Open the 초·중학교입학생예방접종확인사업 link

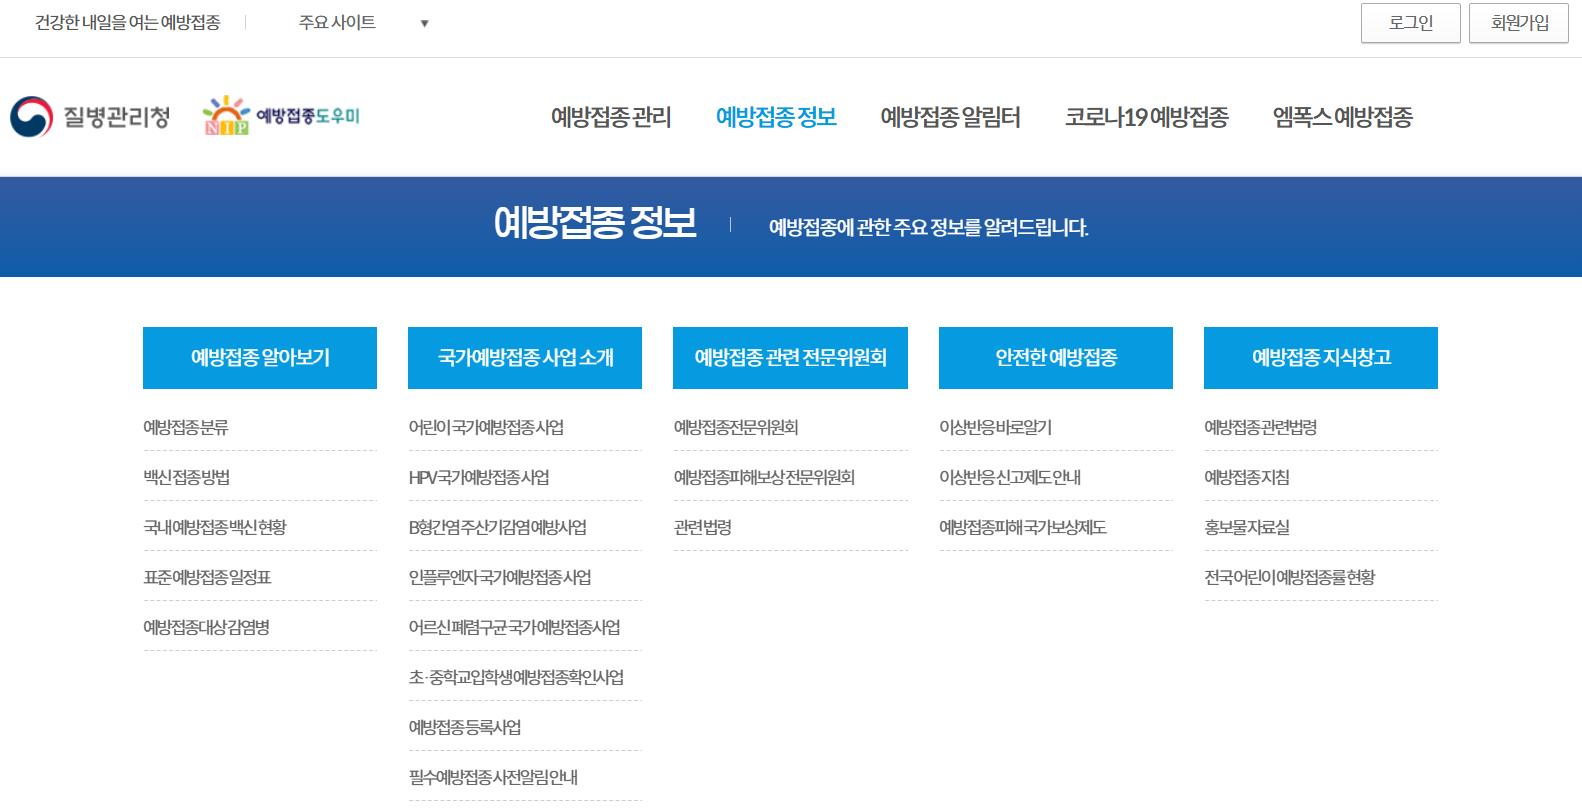pos(516,678)
